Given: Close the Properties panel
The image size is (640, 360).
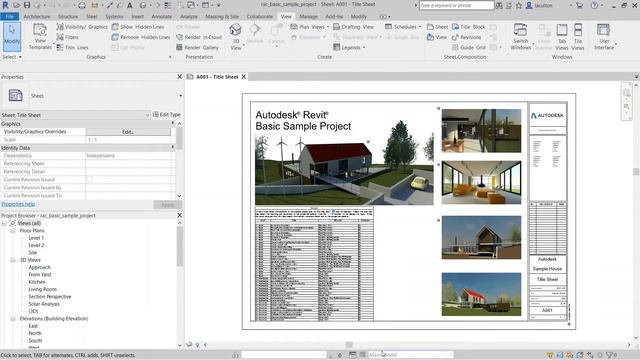Looking at the screenshot, I should pyautogui.click(x=180, y=76).
